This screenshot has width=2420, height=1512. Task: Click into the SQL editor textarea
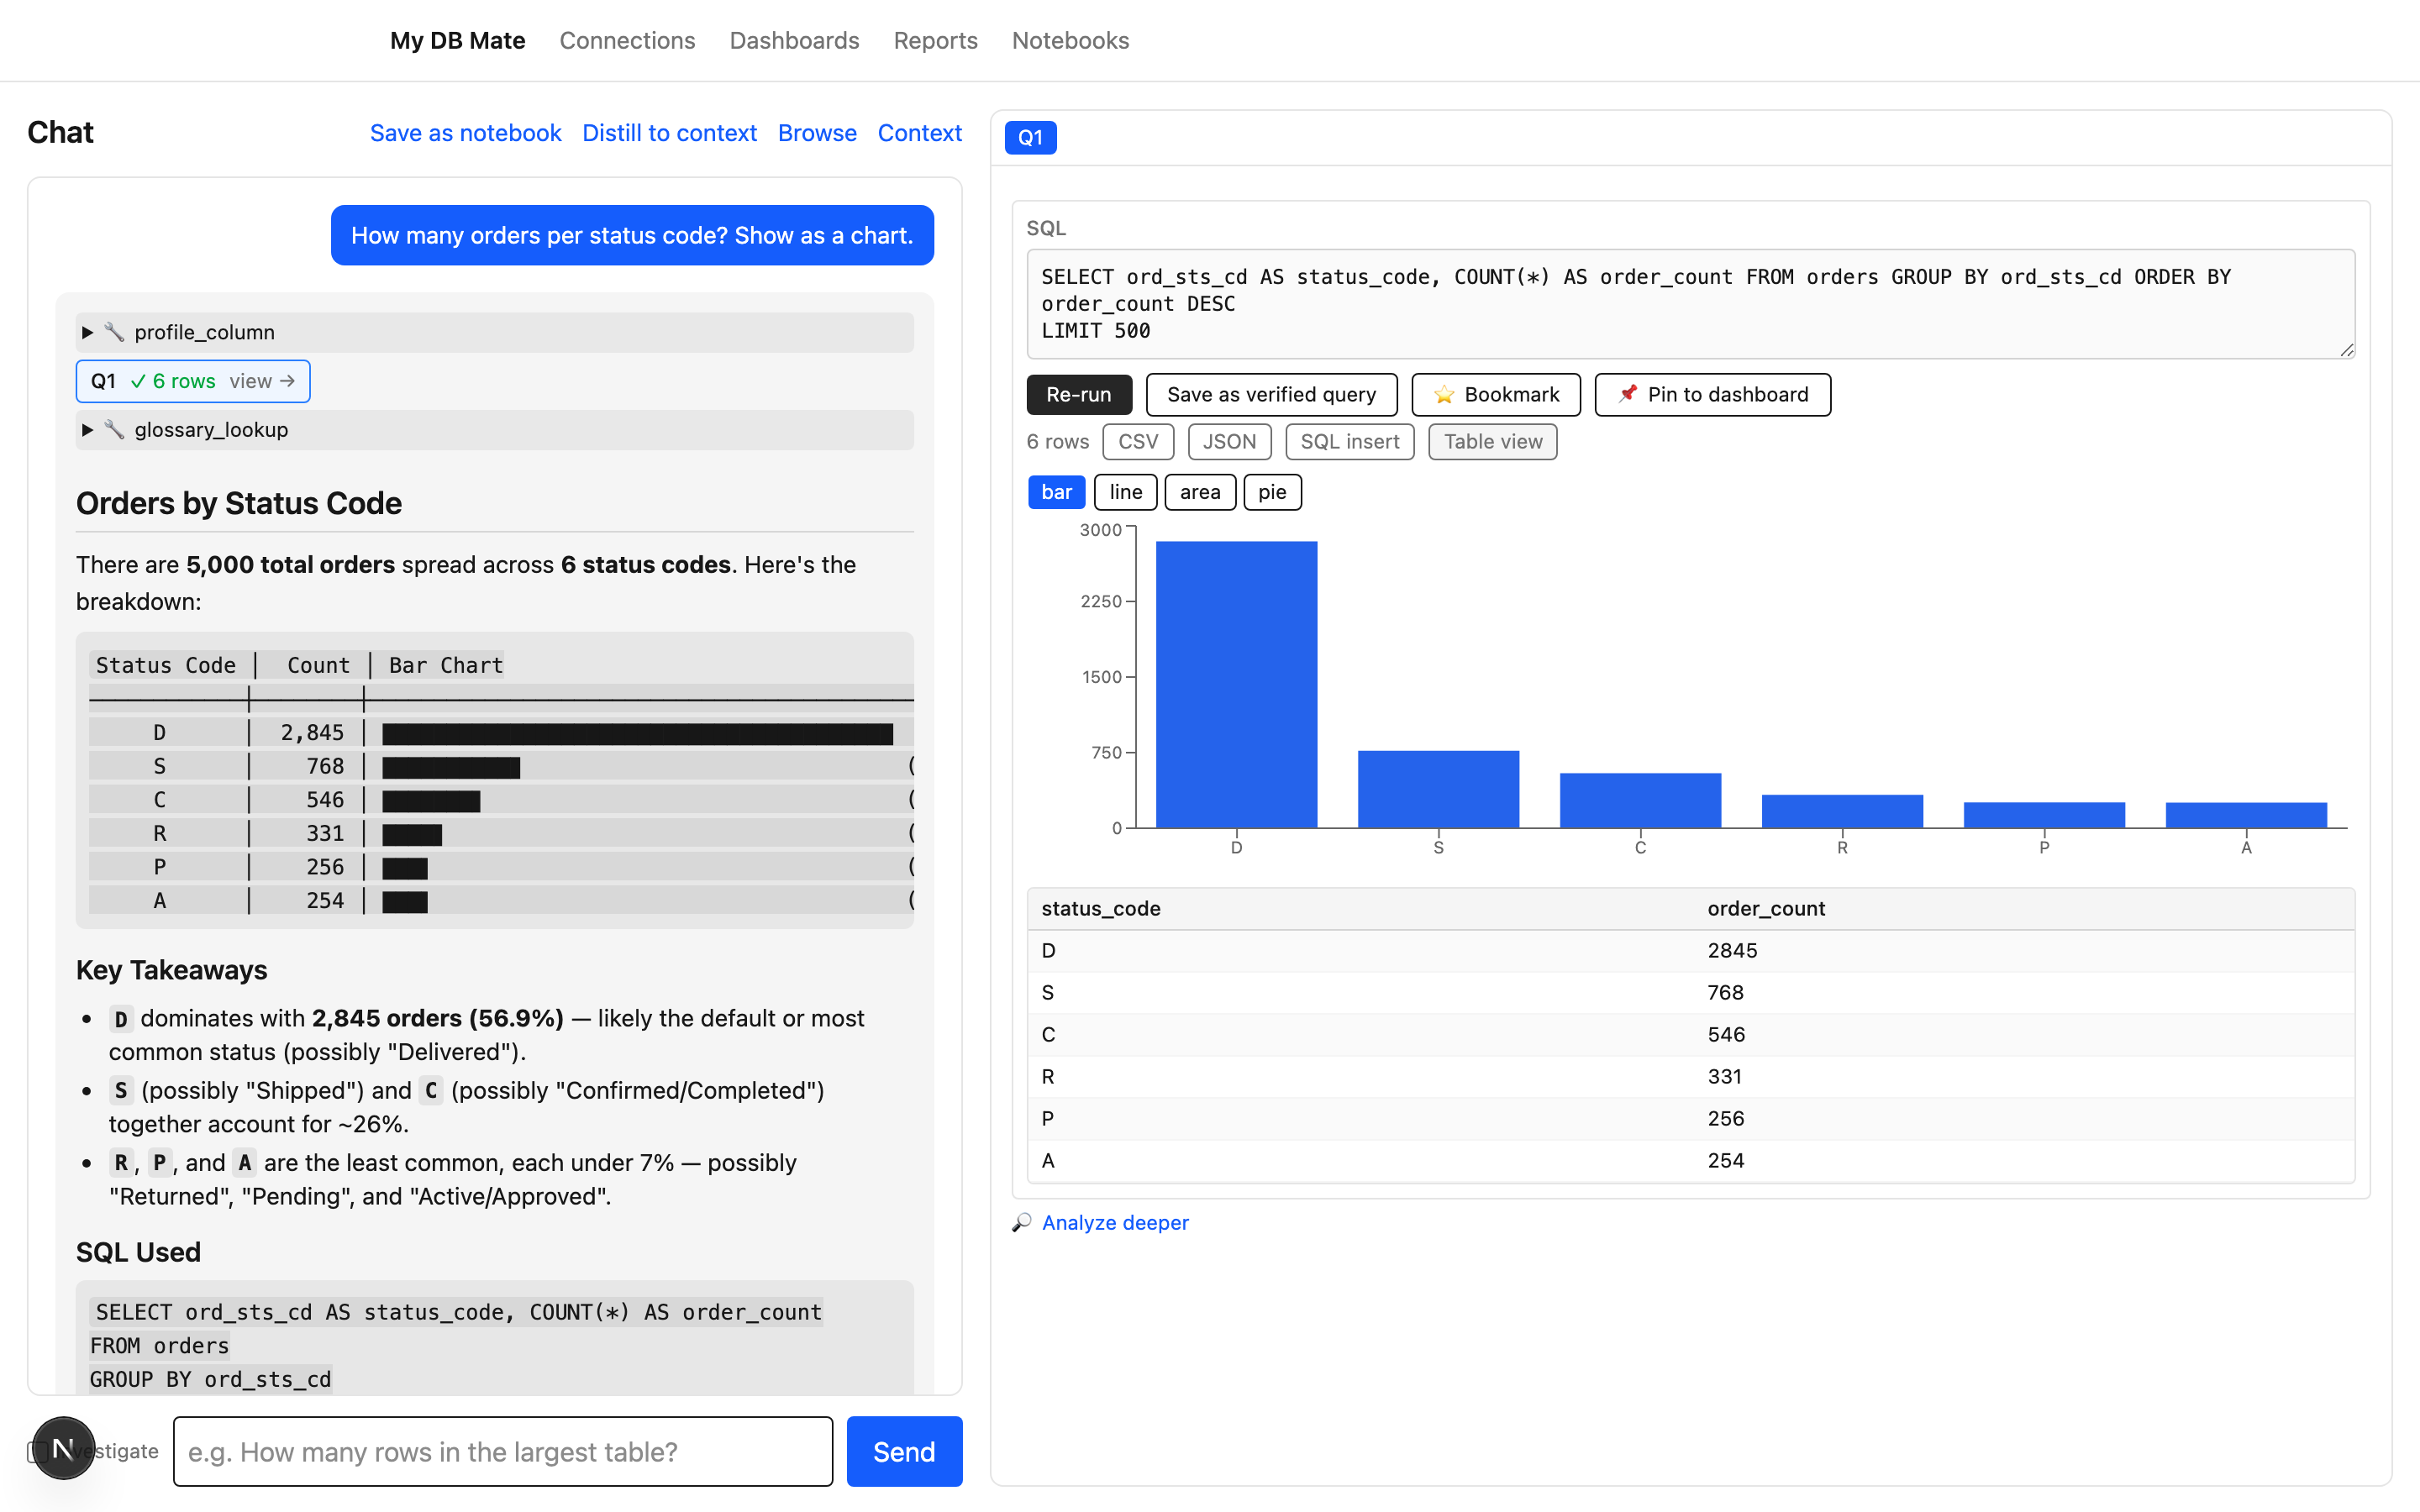click(1690, 304)
